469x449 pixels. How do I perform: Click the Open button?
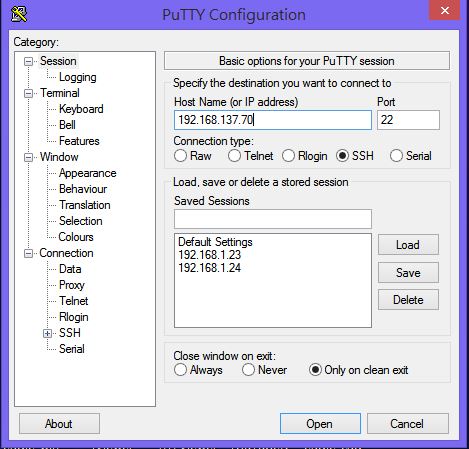pos(320,424)
